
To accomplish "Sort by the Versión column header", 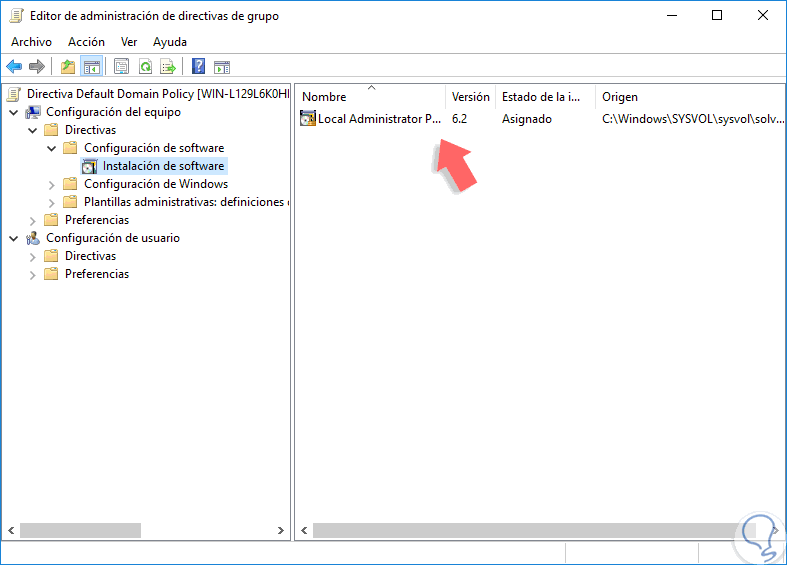I will (470, 96).
